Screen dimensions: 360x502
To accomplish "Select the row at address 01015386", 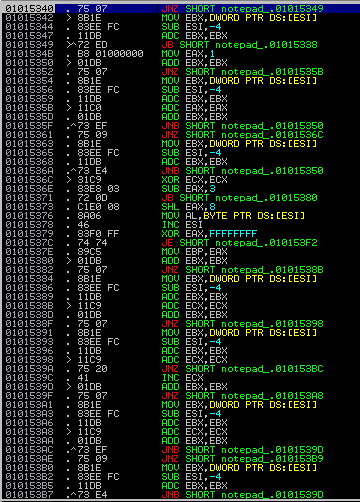I will pos(180,287).
